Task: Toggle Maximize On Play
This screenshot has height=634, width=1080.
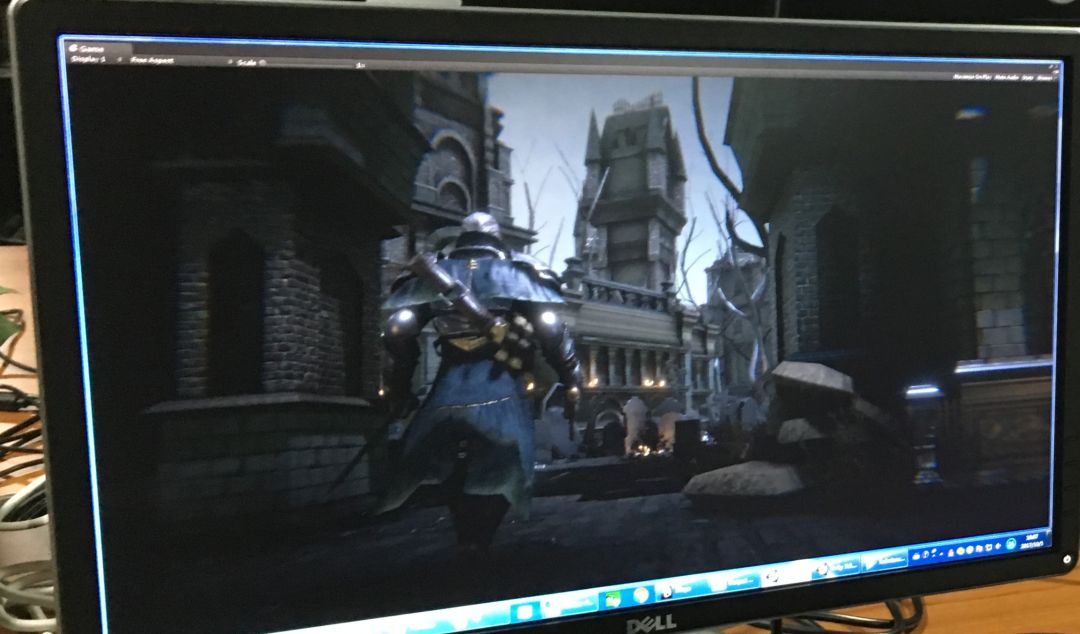Action: pyautogui.click(x=972, y=77)
